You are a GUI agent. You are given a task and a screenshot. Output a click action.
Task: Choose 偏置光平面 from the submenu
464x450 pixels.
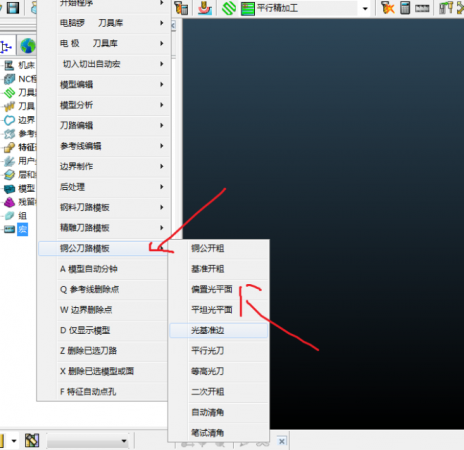pyautogui.click(x=219, y=289)
